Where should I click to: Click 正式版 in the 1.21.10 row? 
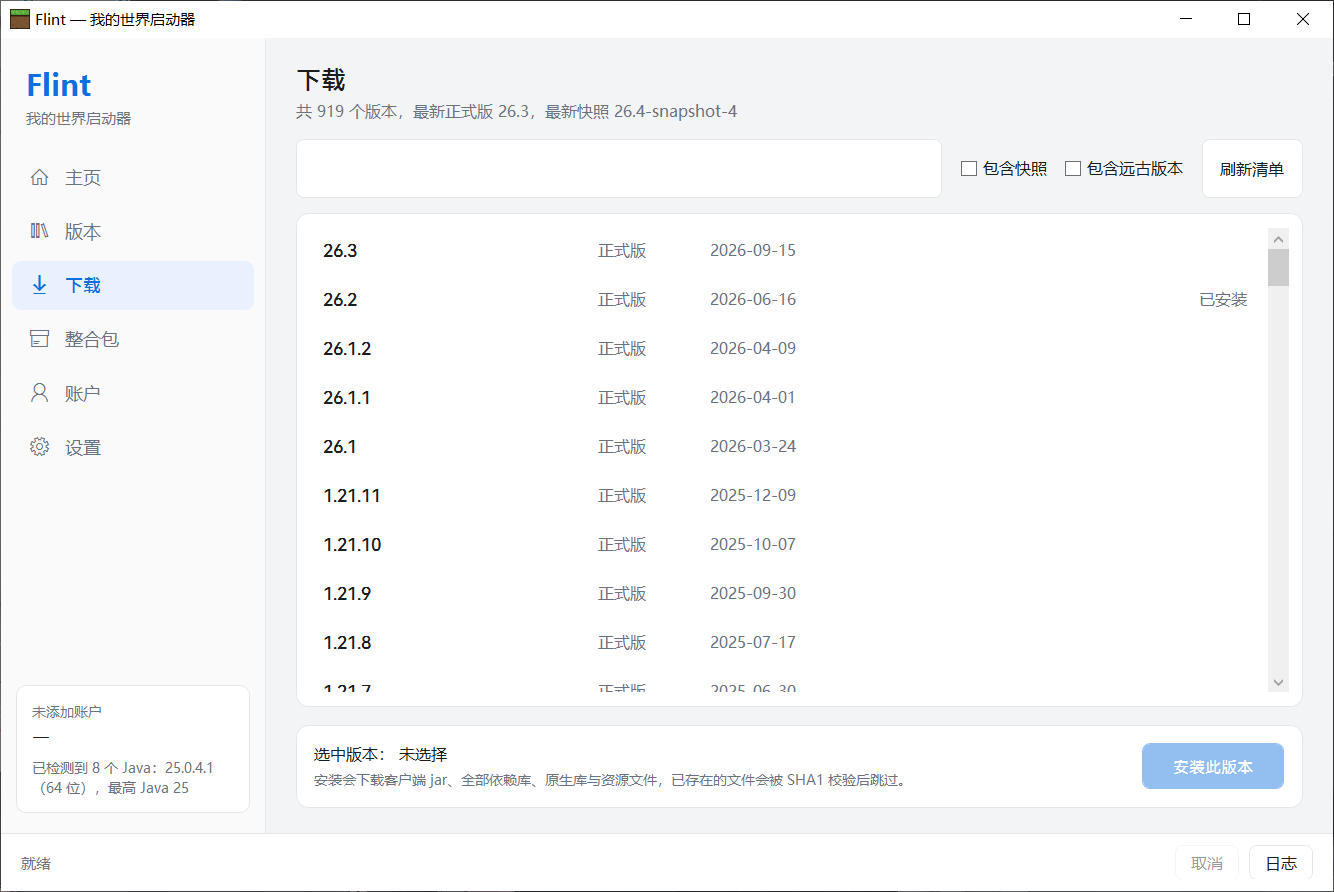click(622, 545)
